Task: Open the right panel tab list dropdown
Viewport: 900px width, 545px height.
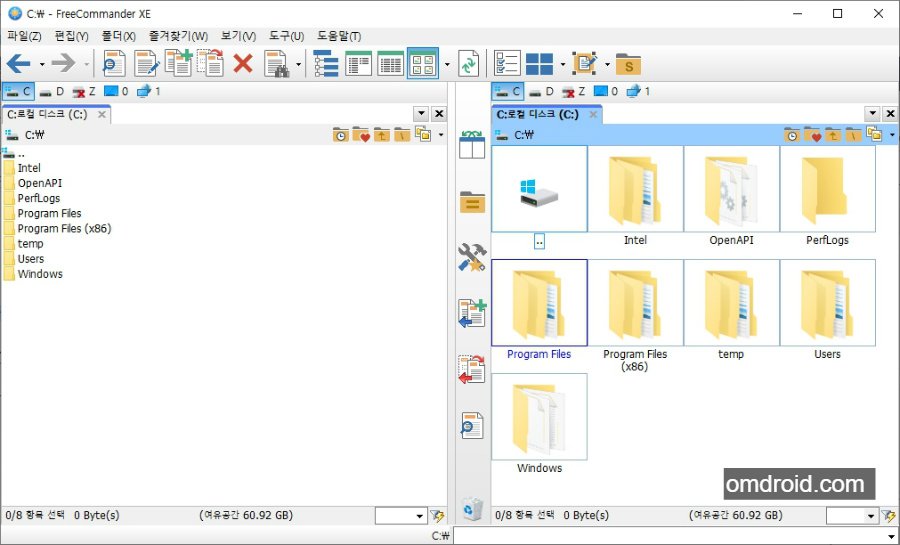Action: (872, 114)
